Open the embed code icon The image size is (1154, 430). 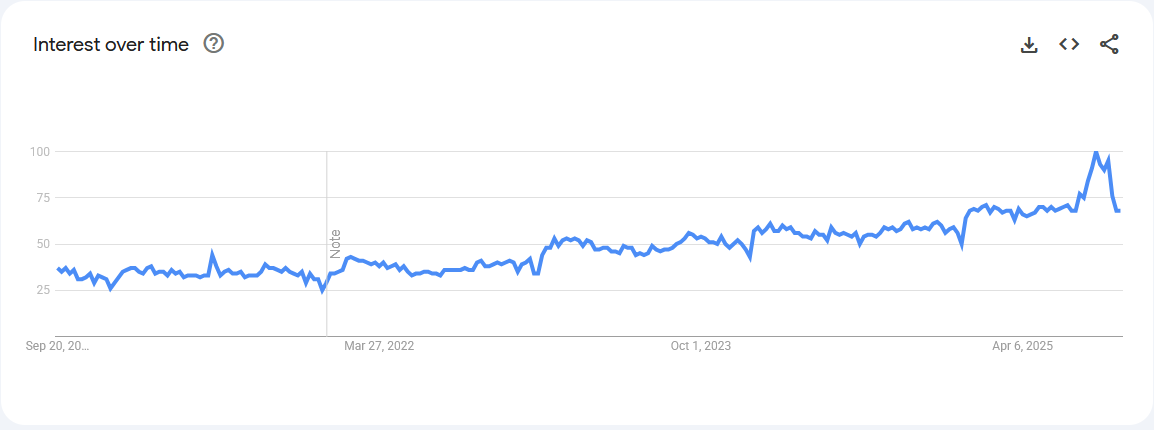point(1069,44)
